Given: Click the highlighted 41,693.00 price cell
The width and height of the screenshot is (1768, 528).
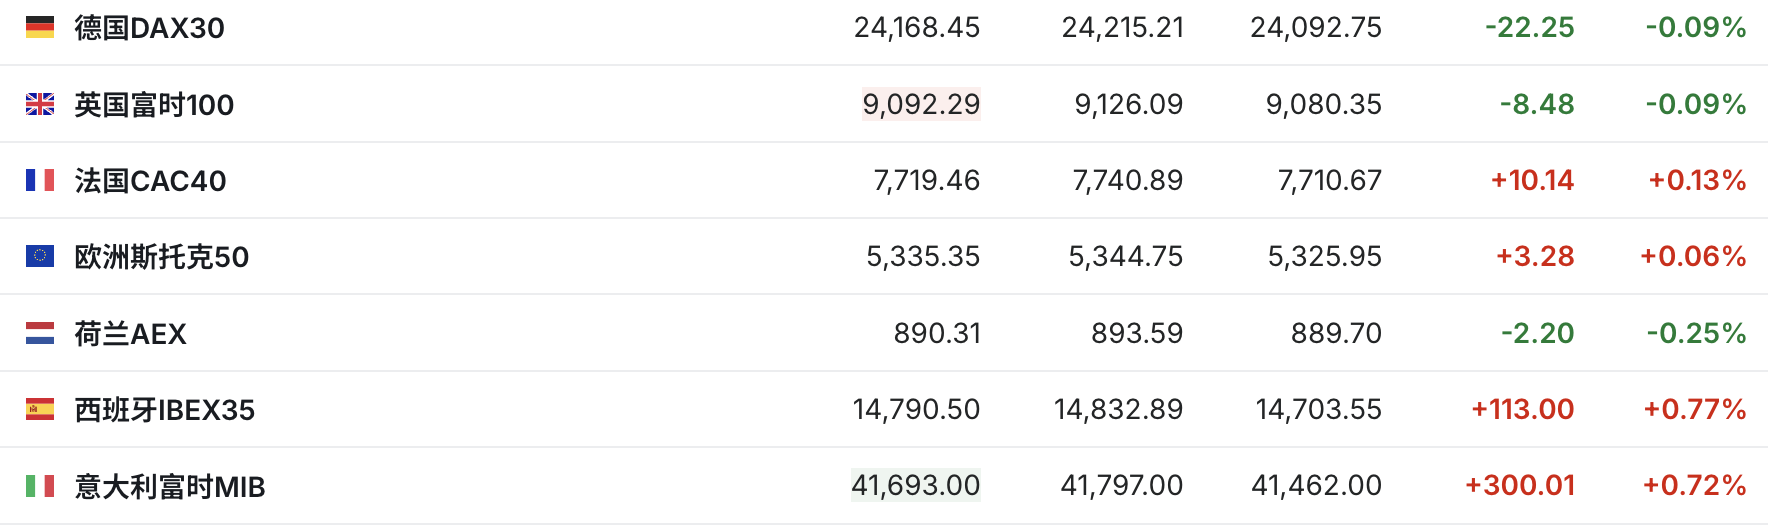Looking at the screenshot, I should pos(915,486).
